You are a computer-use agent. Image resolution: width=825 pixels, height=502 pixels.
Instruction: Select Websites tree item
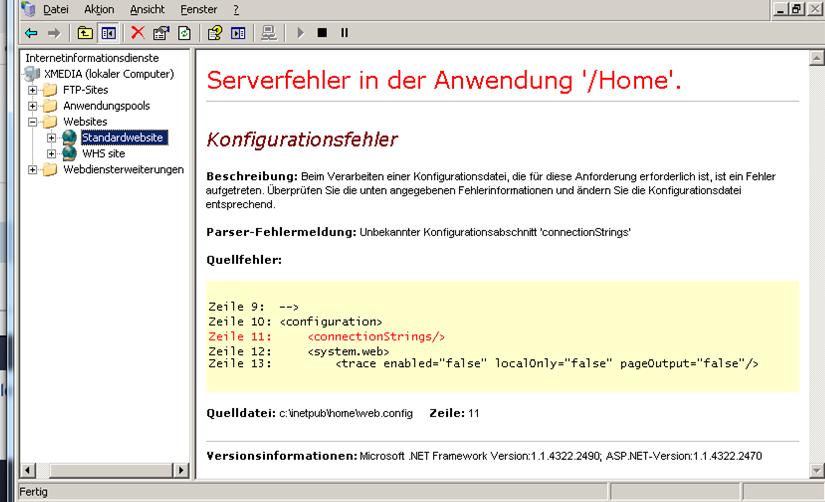(x=85, y=122)
